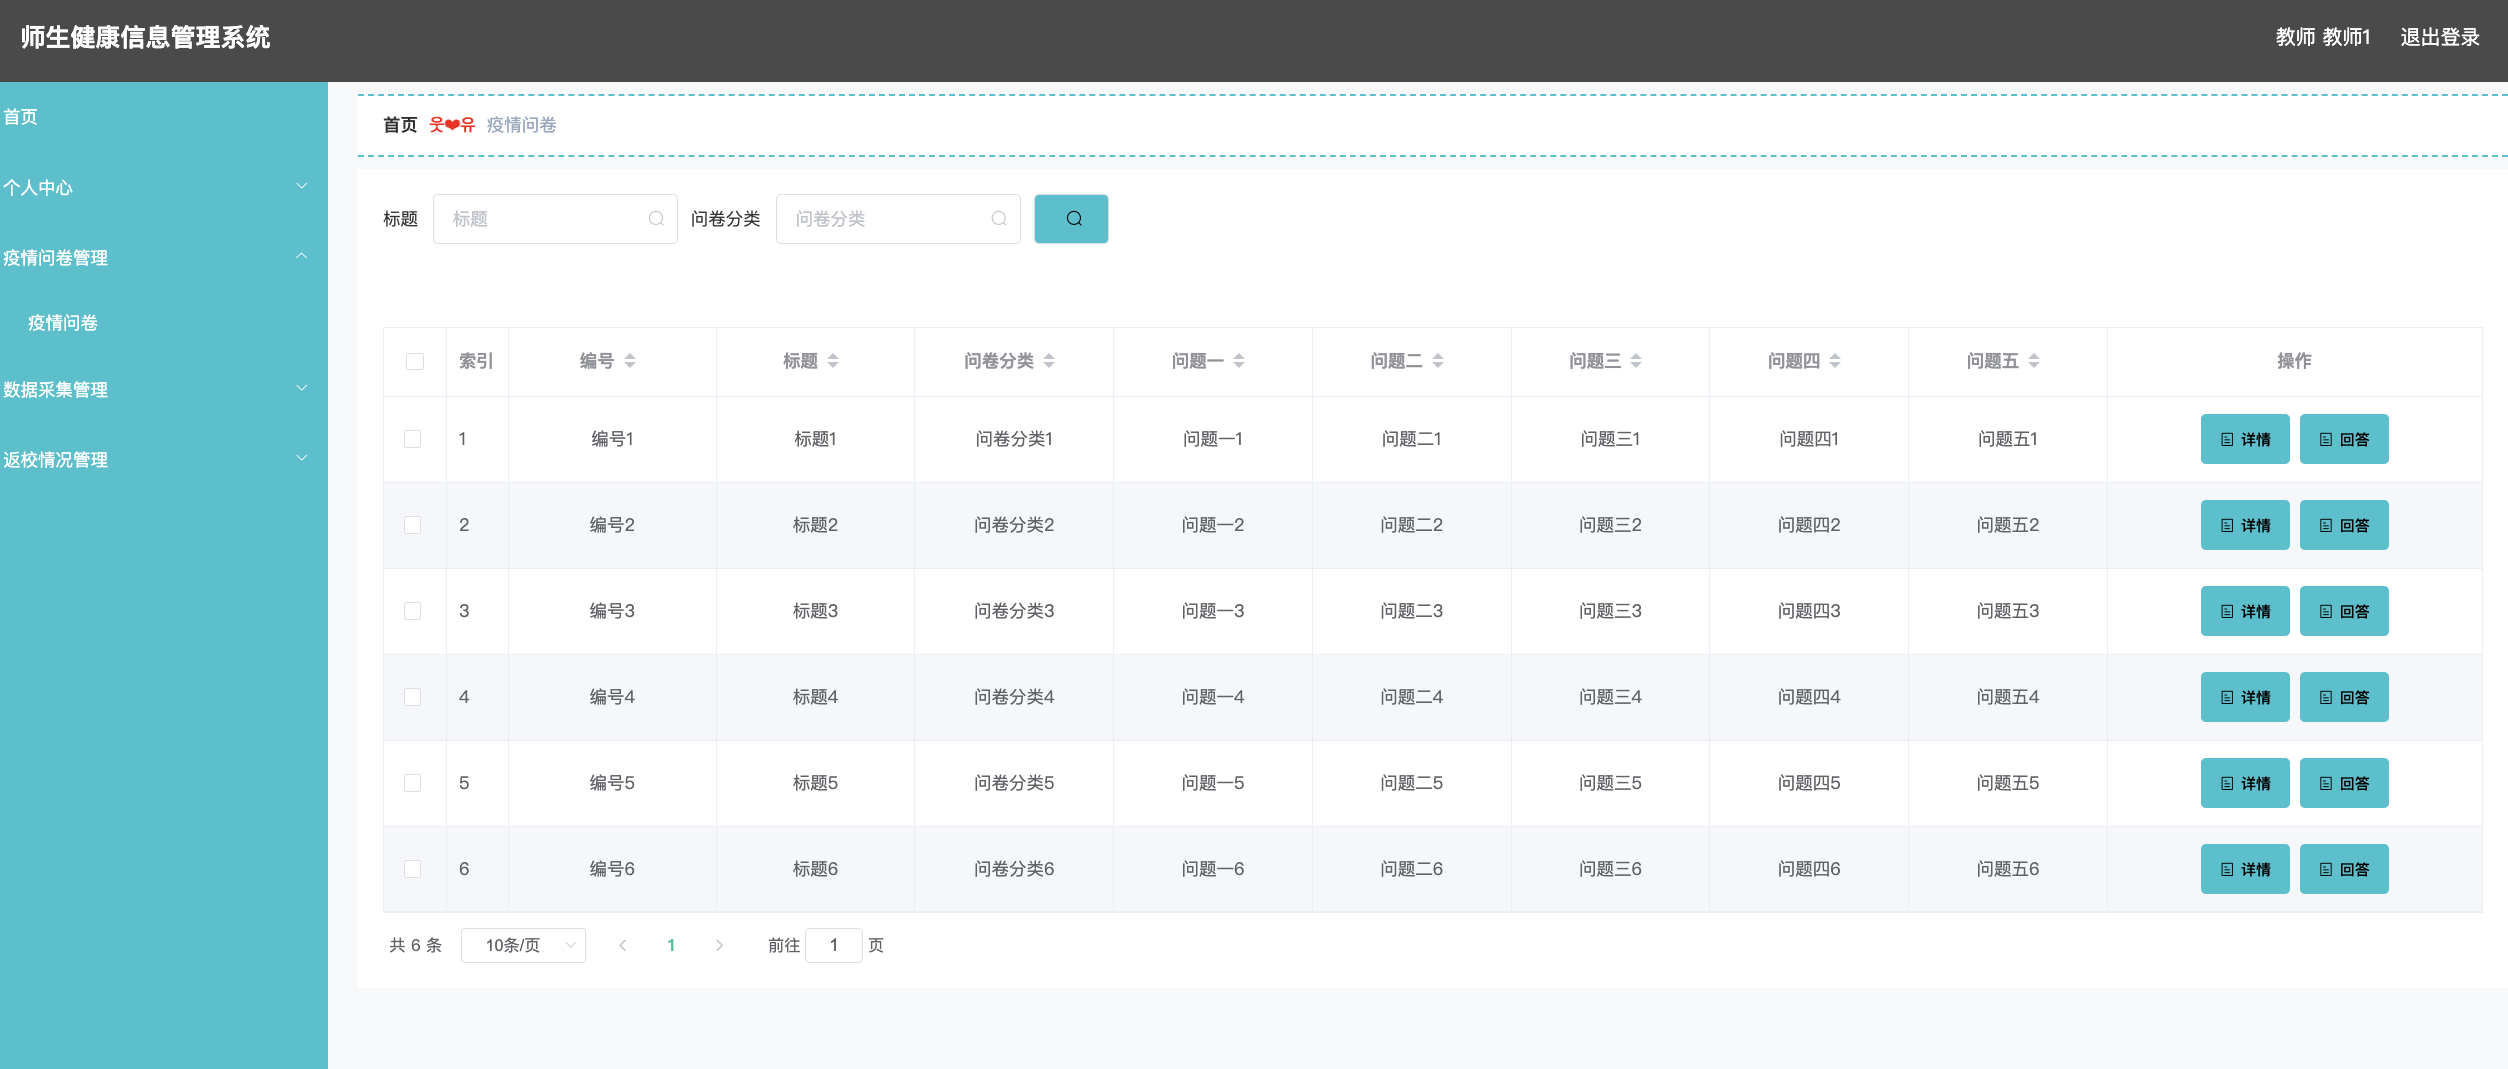The image size is (2508, 1069).
Task: Click 疫情问卷 breadcrumb item
Action: 521,125
